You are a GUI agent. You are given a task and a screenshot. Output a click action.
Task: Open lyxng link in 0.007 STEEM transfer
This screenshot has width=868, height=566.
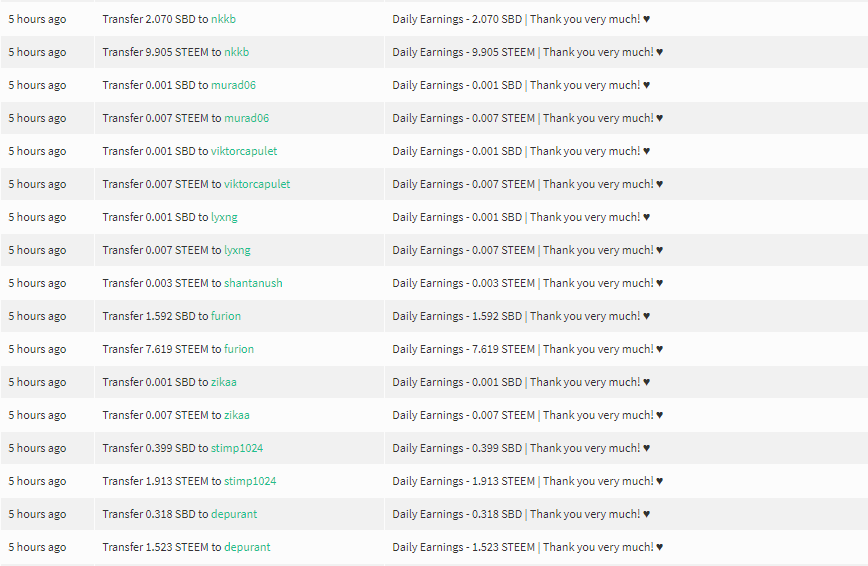[237, 250]
